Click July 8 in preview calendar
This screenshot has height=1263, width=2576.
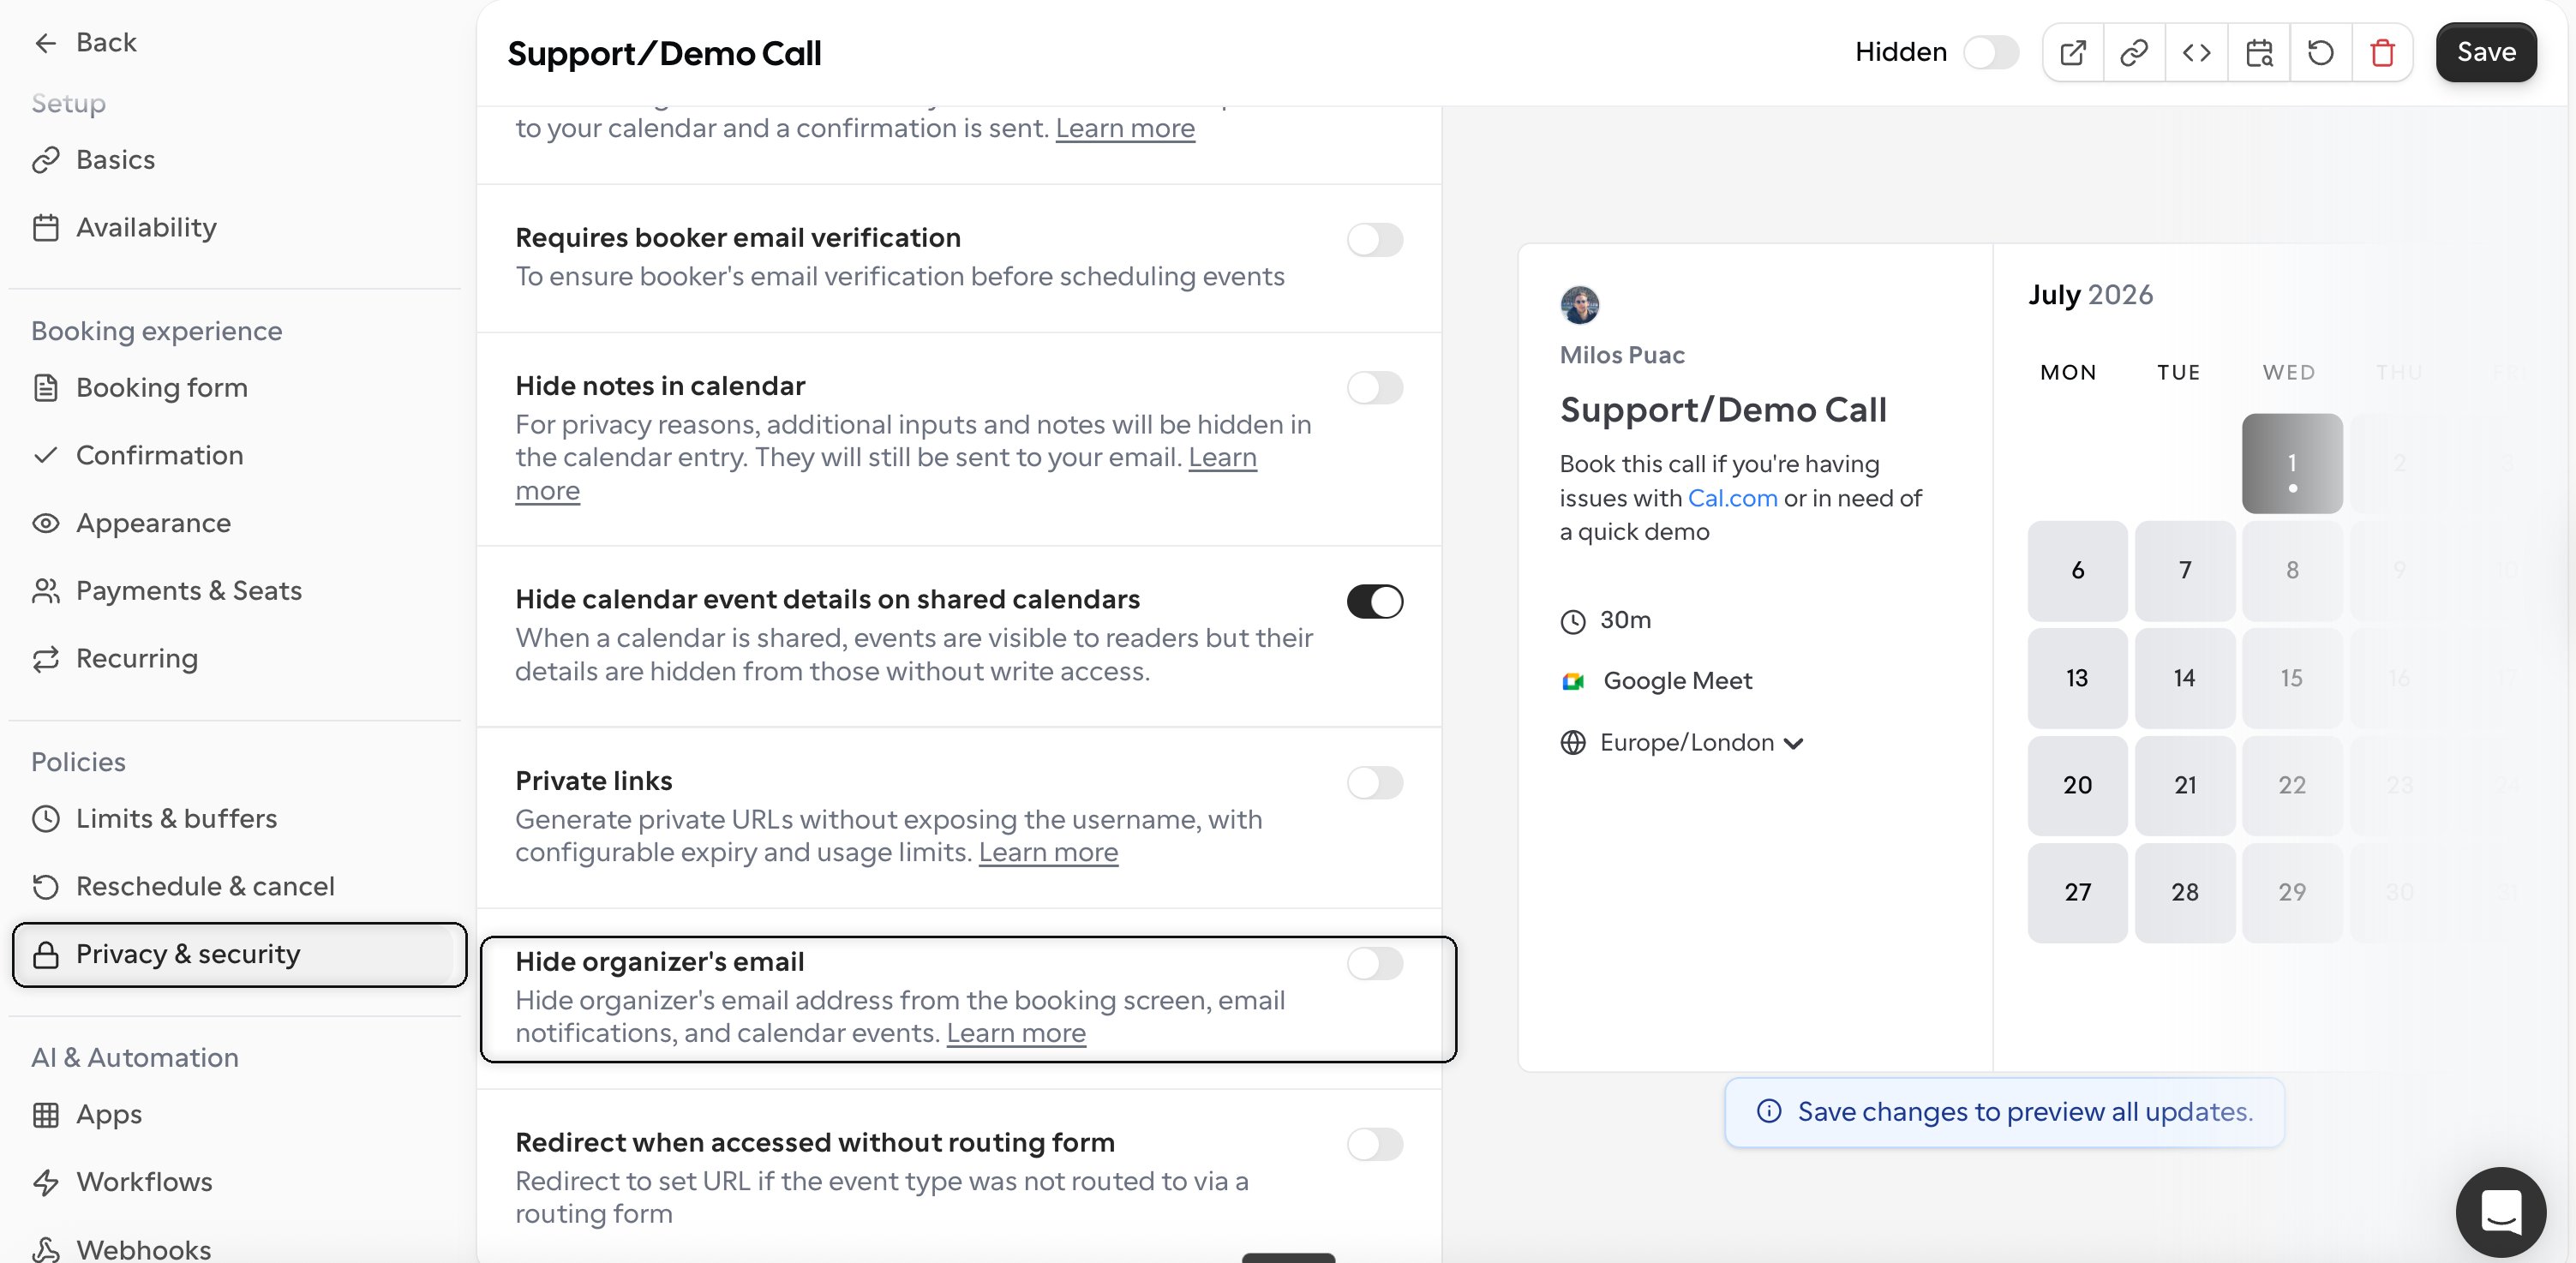(2291, 571)
